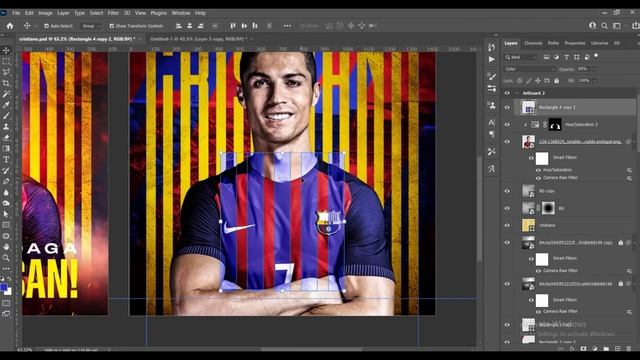Open the Actions play icon in the side strip
The image size is (640, 360).
pyautogui.click(x=491, y=60)
